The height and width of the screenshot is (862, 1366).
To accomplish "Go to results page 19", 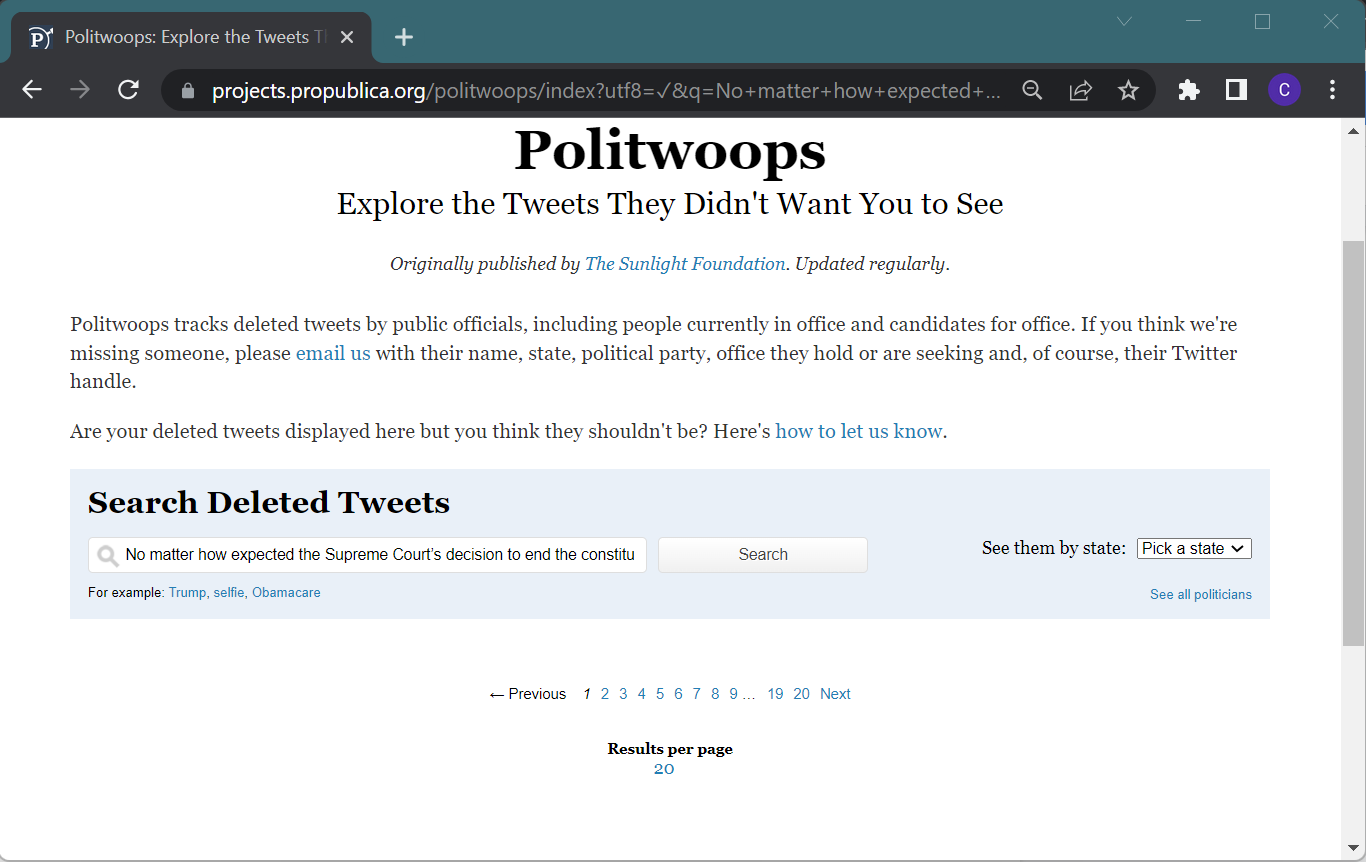I will pyautogui.click(x=776, y=694).
